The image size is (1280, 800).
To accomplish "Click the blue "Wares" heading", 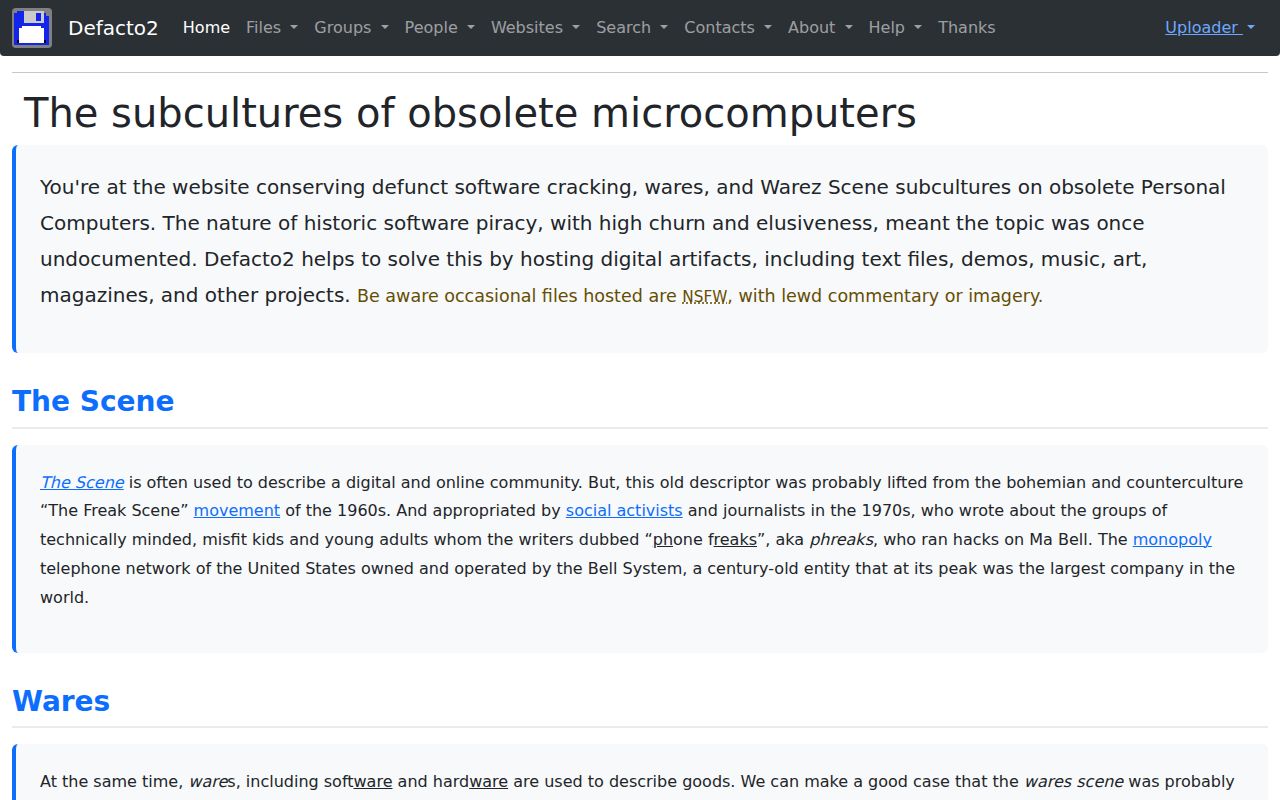I will 60,700.
